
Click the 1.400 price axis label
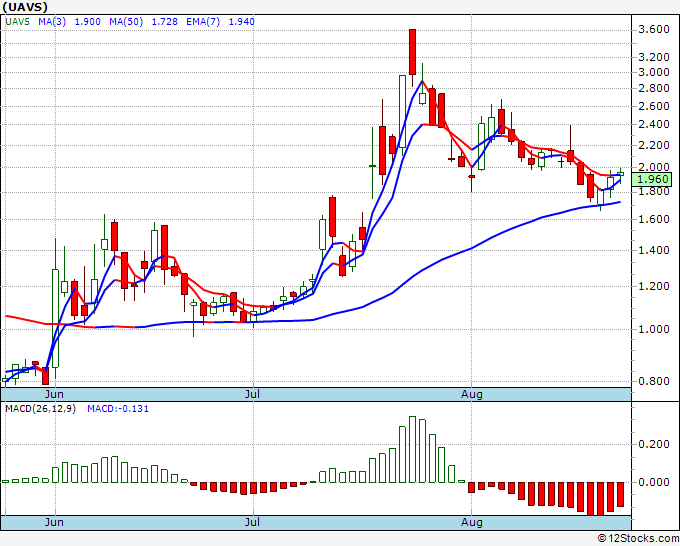click(x=654, y=250)
